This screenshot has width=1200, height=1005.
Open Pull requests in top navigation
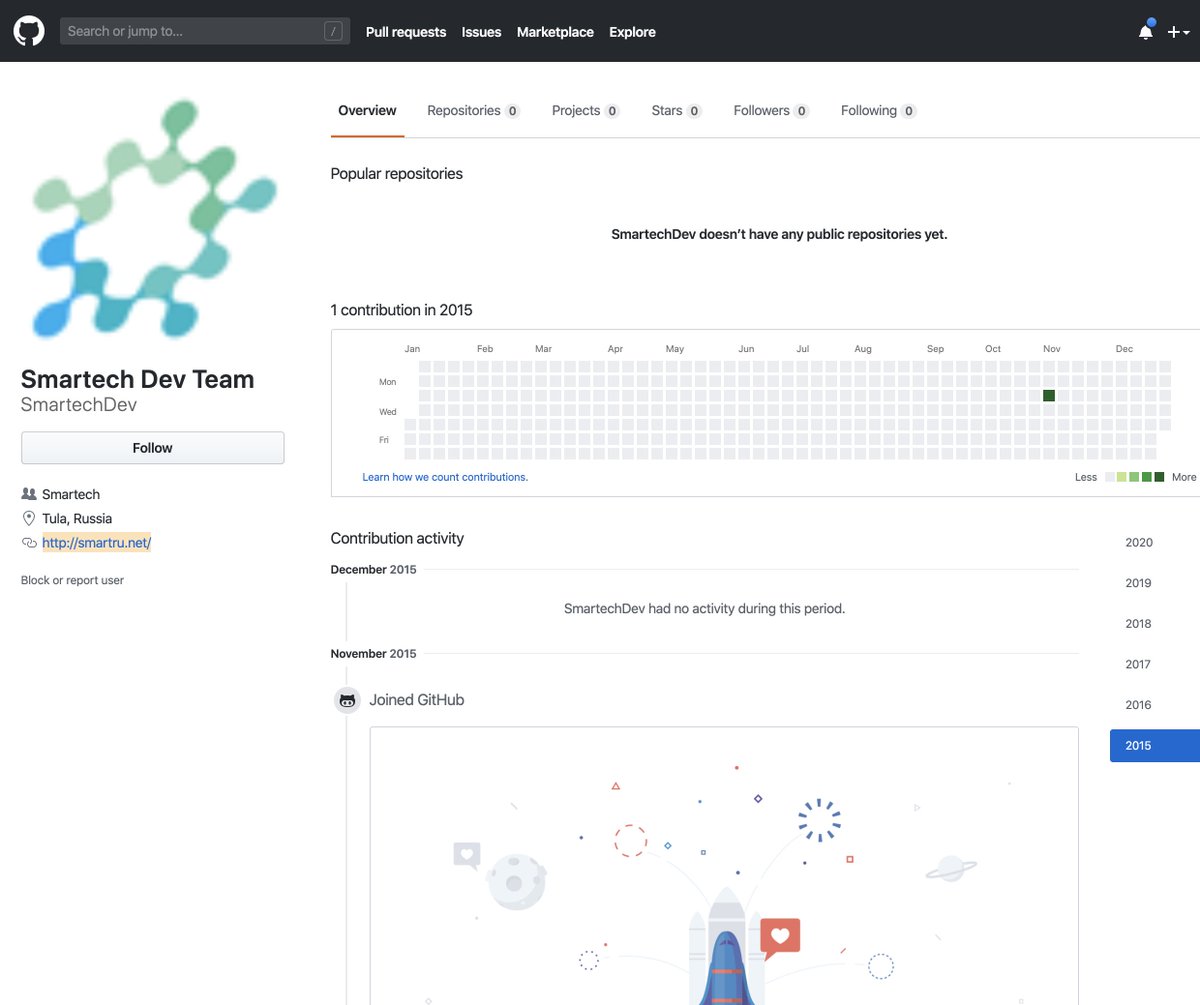(406, 32)
